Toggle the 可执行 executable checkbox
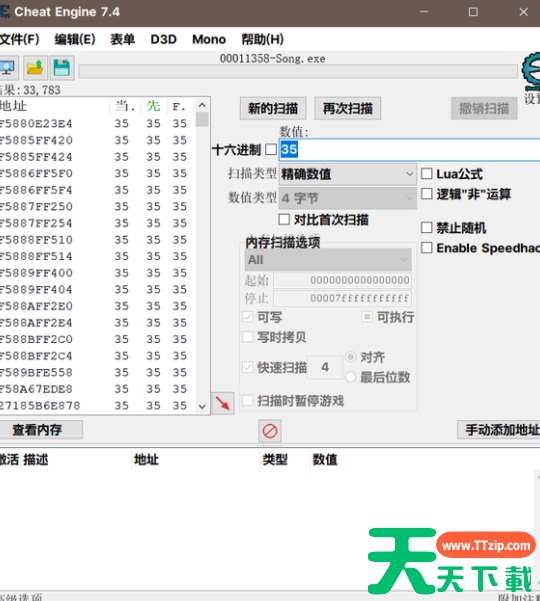Screen dimensions: 540x601 [367, 317]
